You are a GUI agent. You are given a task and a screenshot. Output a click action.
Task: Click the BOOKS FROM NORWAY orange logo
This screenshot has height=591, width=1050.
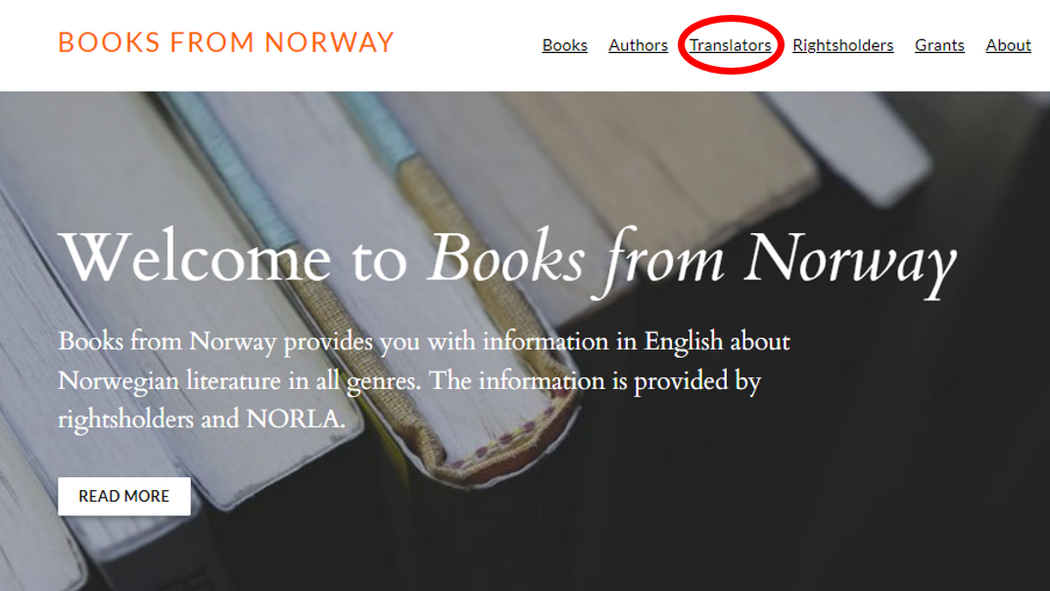pyautogui.click(x=226, y=42)
